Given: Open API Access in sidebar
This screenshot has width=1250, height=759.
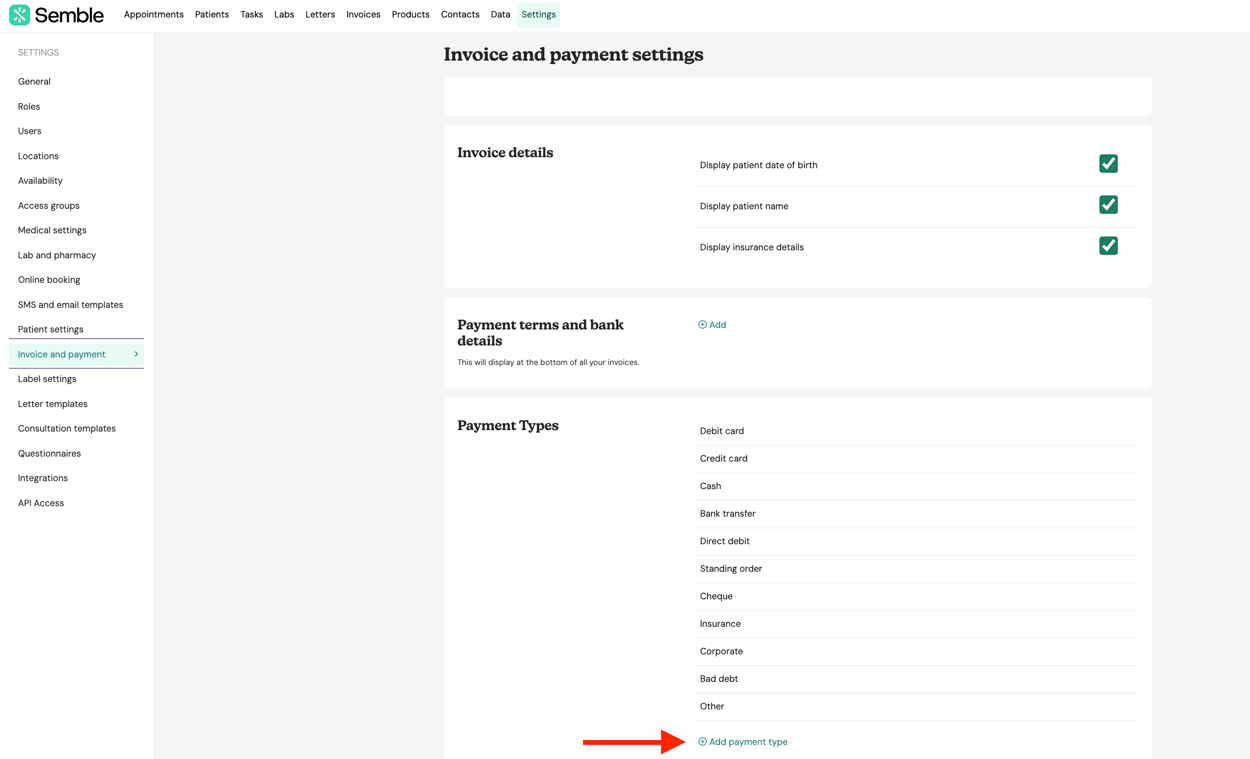Looking at the screenshot, I should pyautogui.click(x=41, y=503).
